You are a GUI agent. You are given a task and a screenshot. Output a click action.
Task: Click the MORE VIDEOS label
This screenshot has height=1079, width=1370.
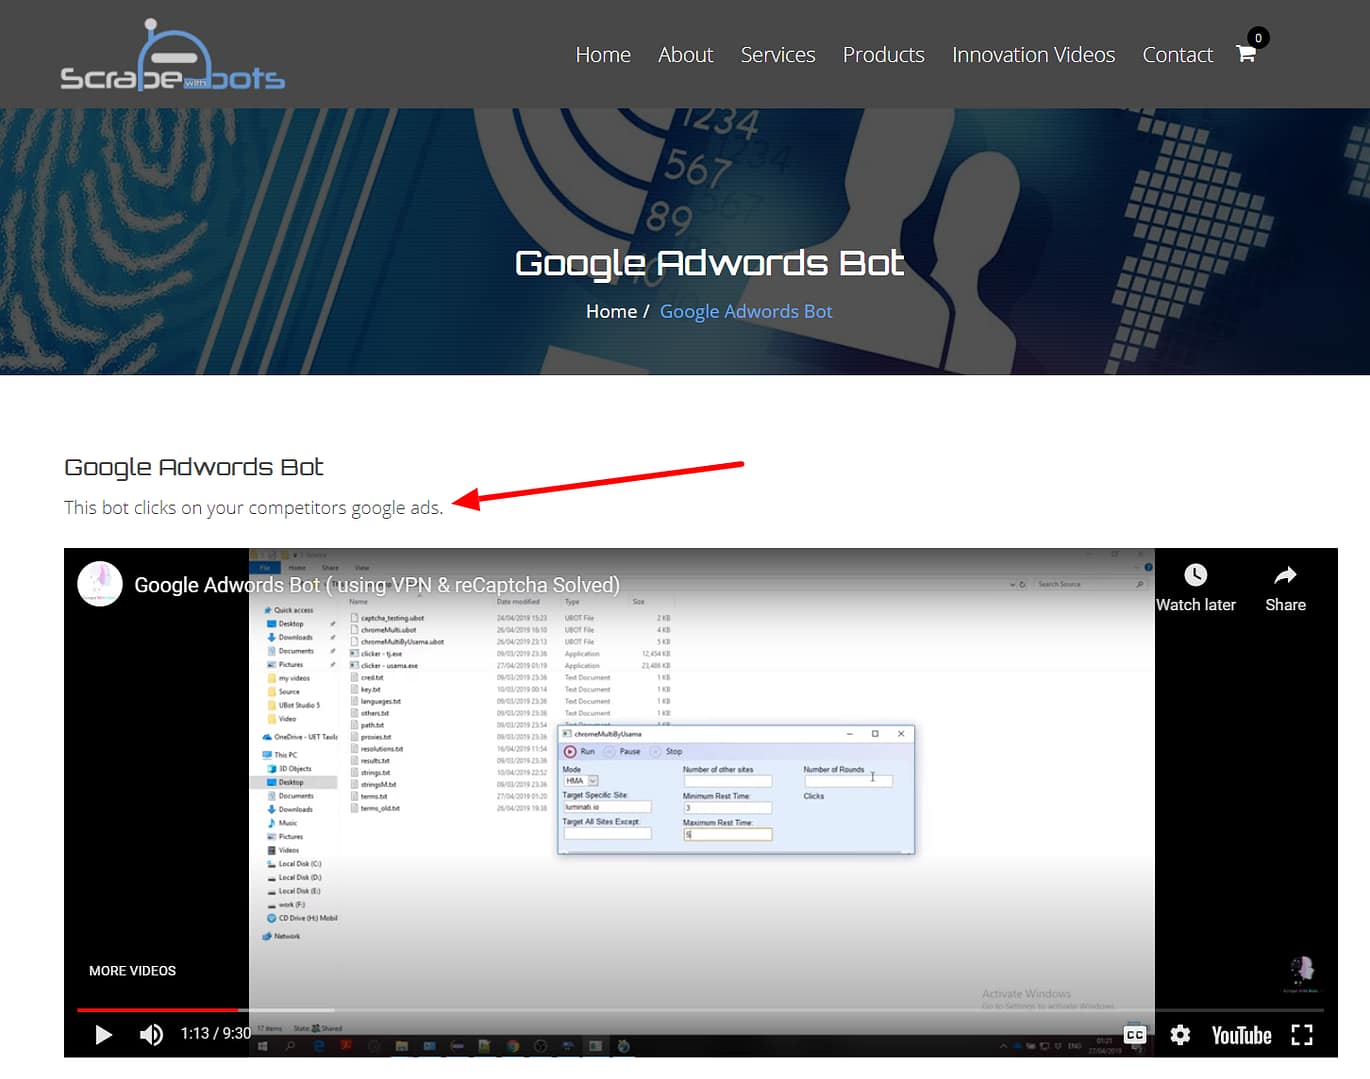[132, 970]
